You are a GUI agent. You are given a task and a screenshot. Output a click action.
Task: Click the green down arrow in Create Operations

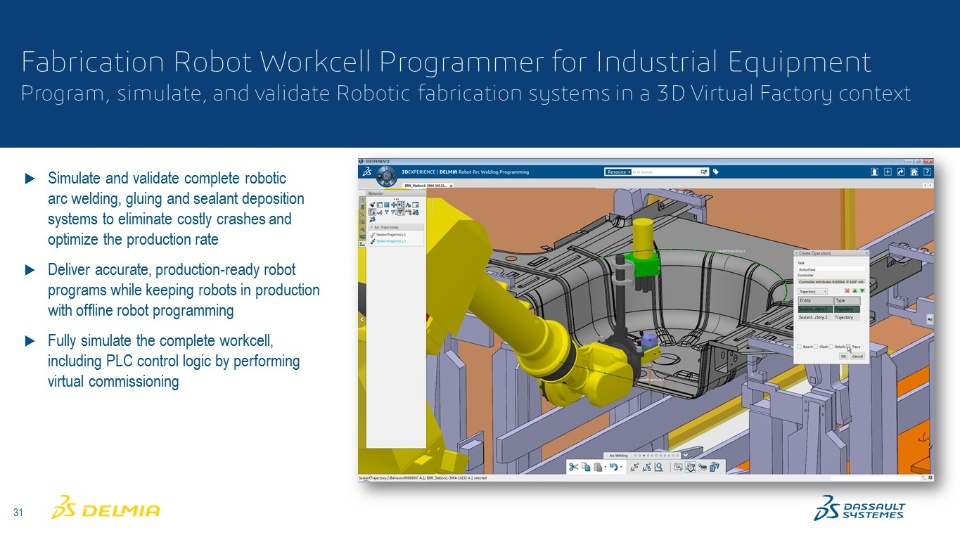862,291
